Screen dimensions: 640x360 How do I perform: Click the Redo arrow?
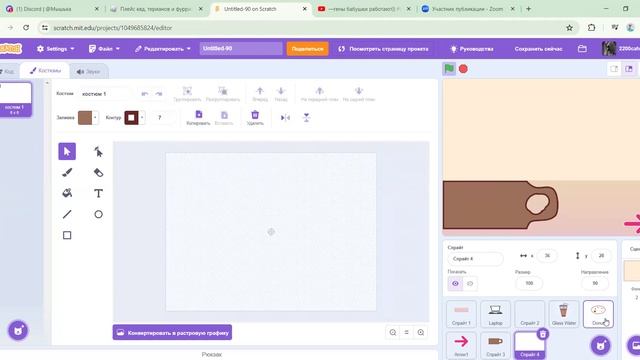tap(159, 93)
